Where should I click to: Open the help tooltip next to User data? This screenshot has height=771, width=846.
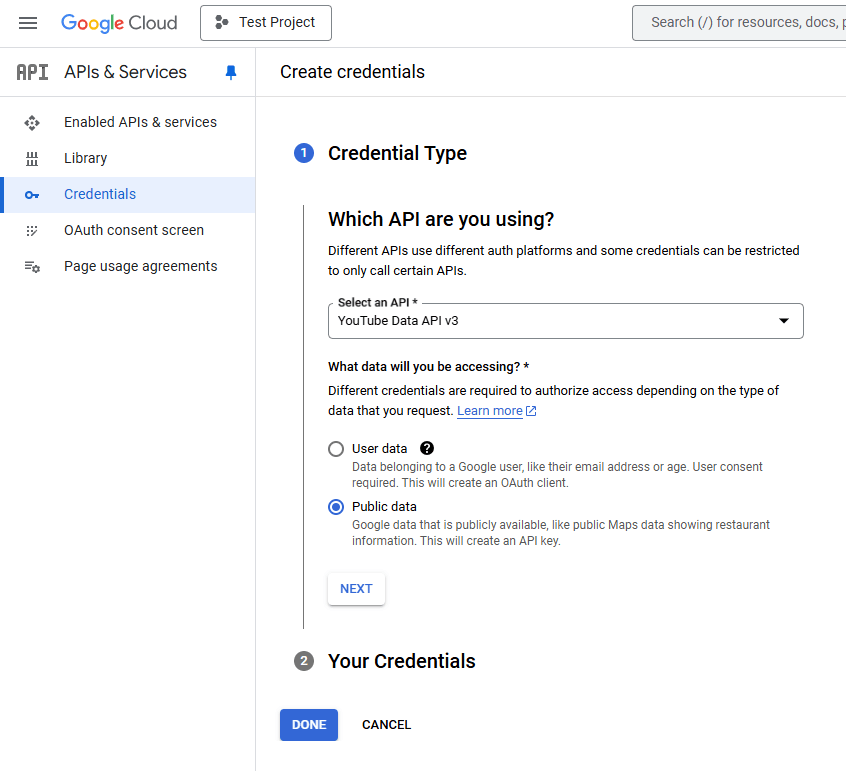(427, 448)
